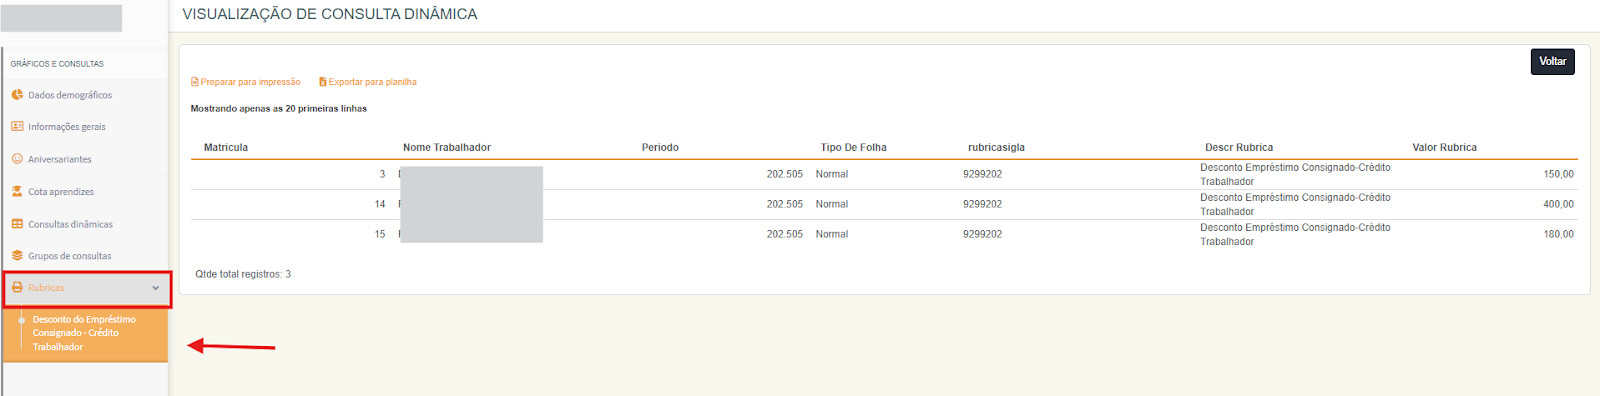Click the Aniversariantes smiley icon
The height and width of the screenshot is (396, 1600).
17,159
